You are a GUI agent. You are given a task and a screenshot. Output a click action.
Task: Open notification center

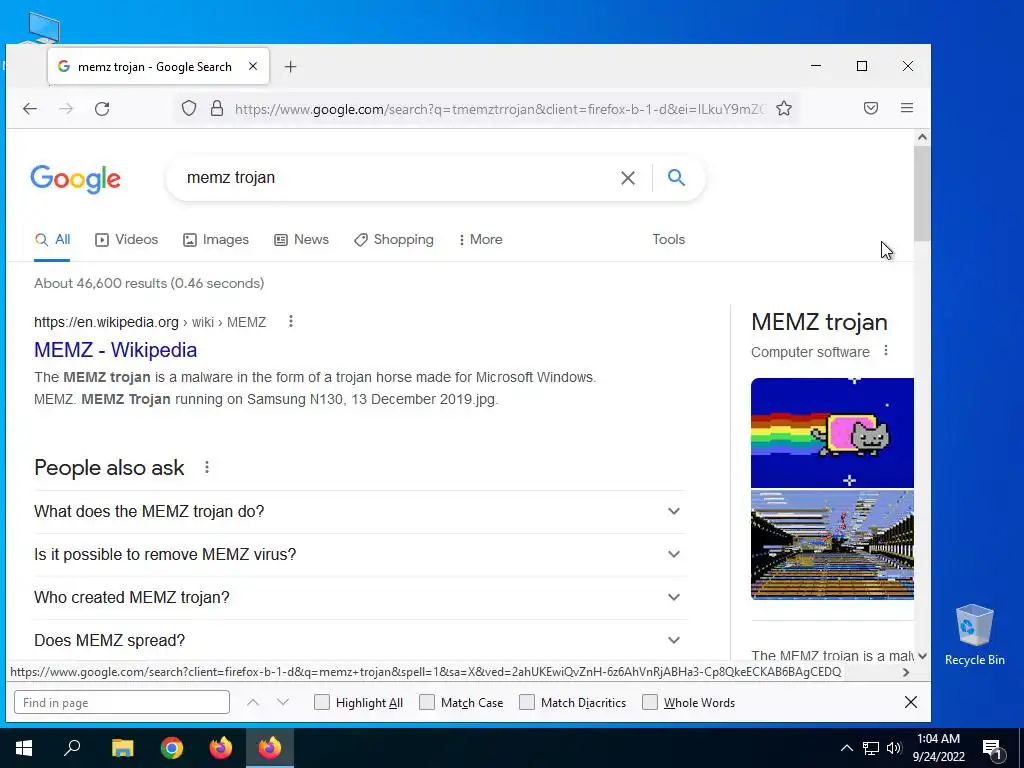[x=993, y=748]
